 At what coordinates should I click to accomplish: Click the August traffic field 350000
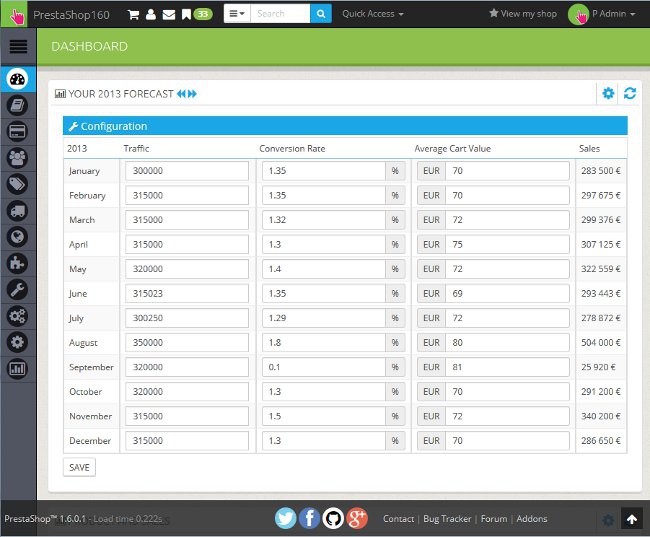[x=187, y=343]
